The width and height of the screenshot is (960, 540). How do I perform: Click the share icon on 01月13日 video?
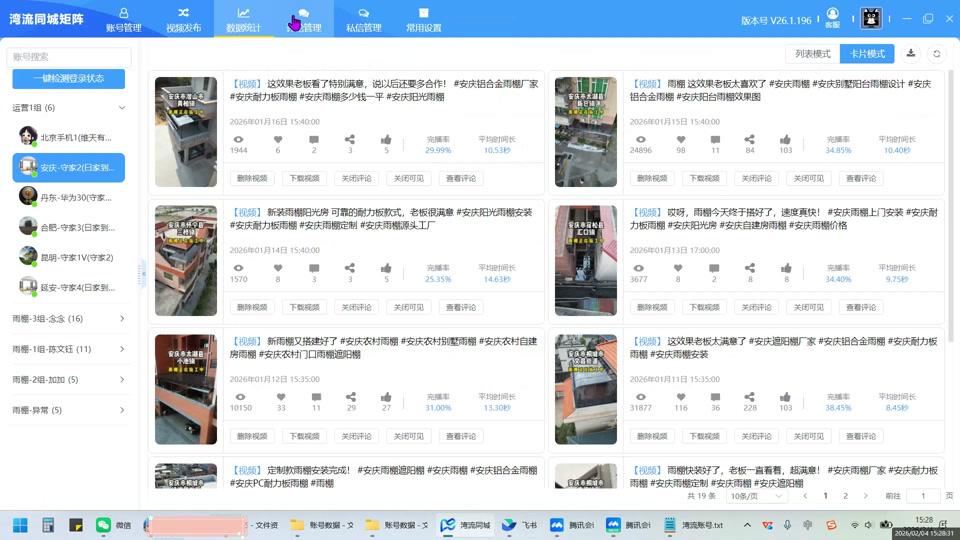point(749,268)
